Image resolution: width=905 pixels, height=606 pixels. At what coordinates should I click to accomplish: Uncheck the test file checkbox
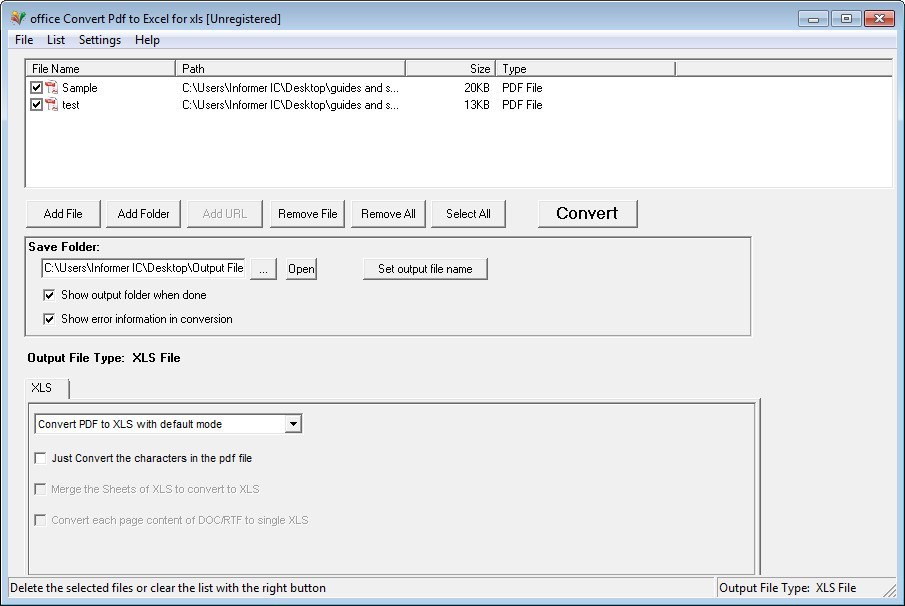pyautogui.click(x=36, y=104)
